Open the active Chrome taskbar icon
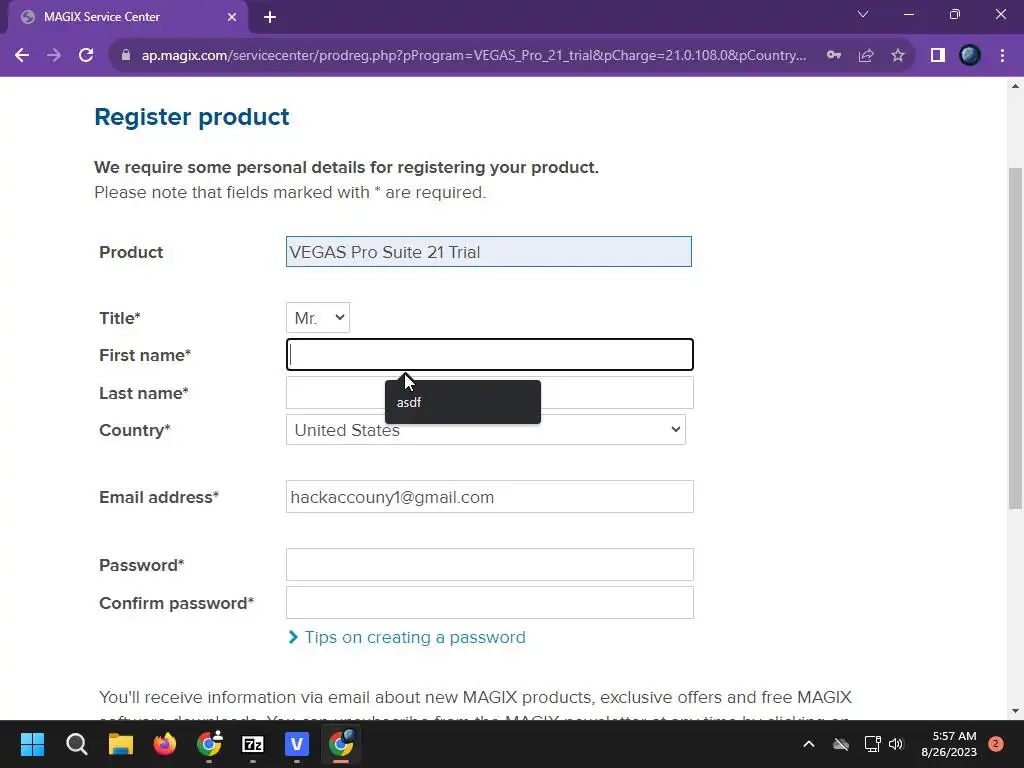This screenshot has height=768, width=1024. pyautogui.click(x=341, y=744)
